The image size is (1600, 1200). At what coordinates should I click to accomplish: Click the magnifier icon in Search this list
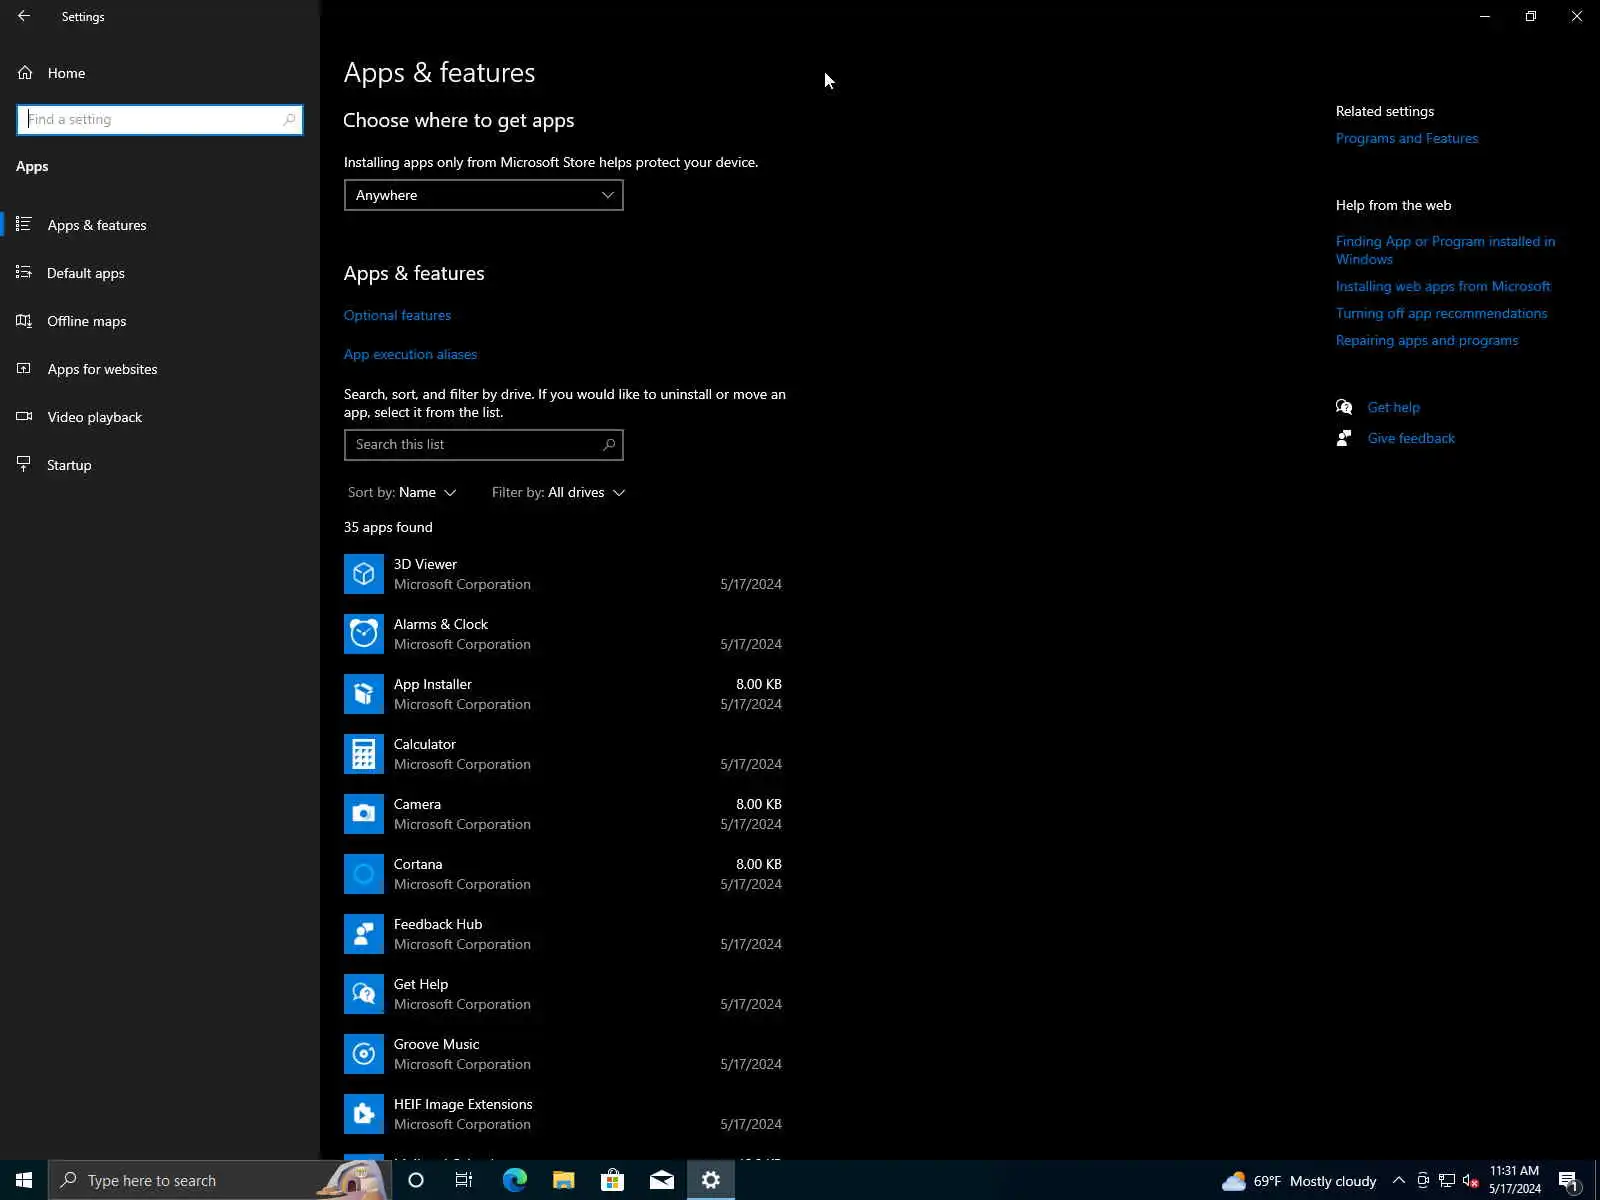609,445
